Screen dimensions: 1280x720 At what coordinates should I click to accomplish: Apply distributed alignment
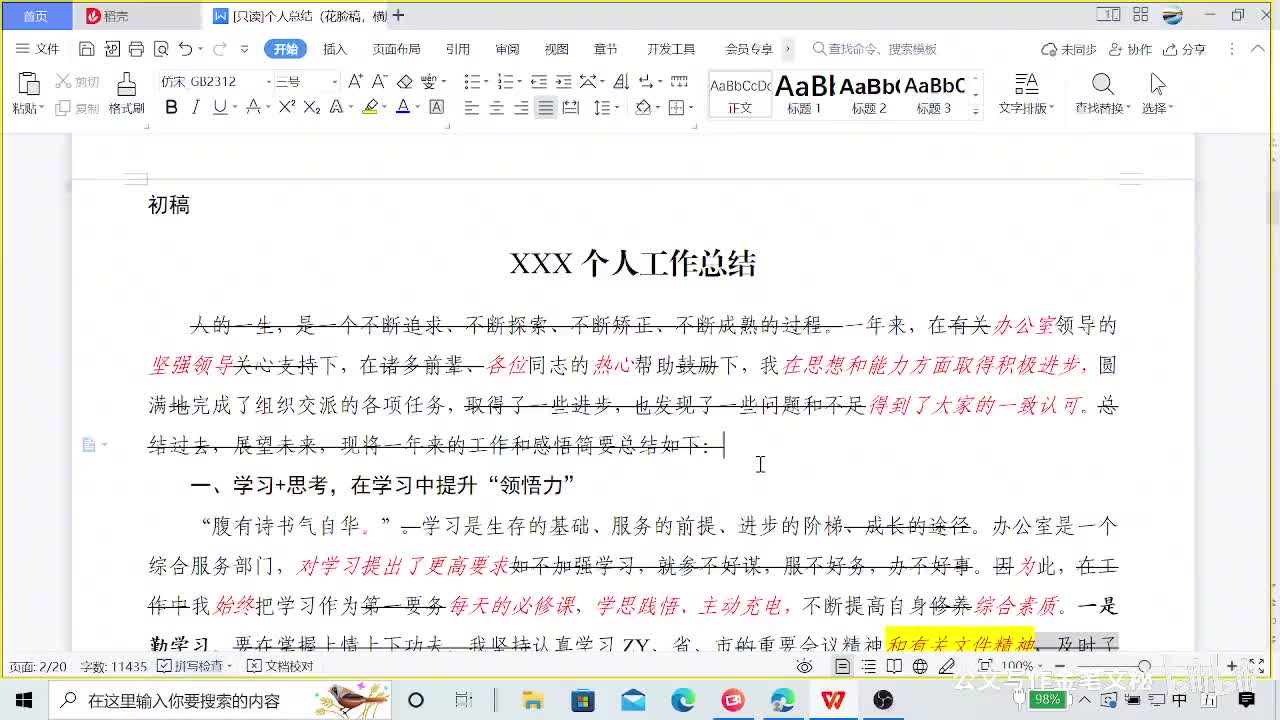pos(570,108)
